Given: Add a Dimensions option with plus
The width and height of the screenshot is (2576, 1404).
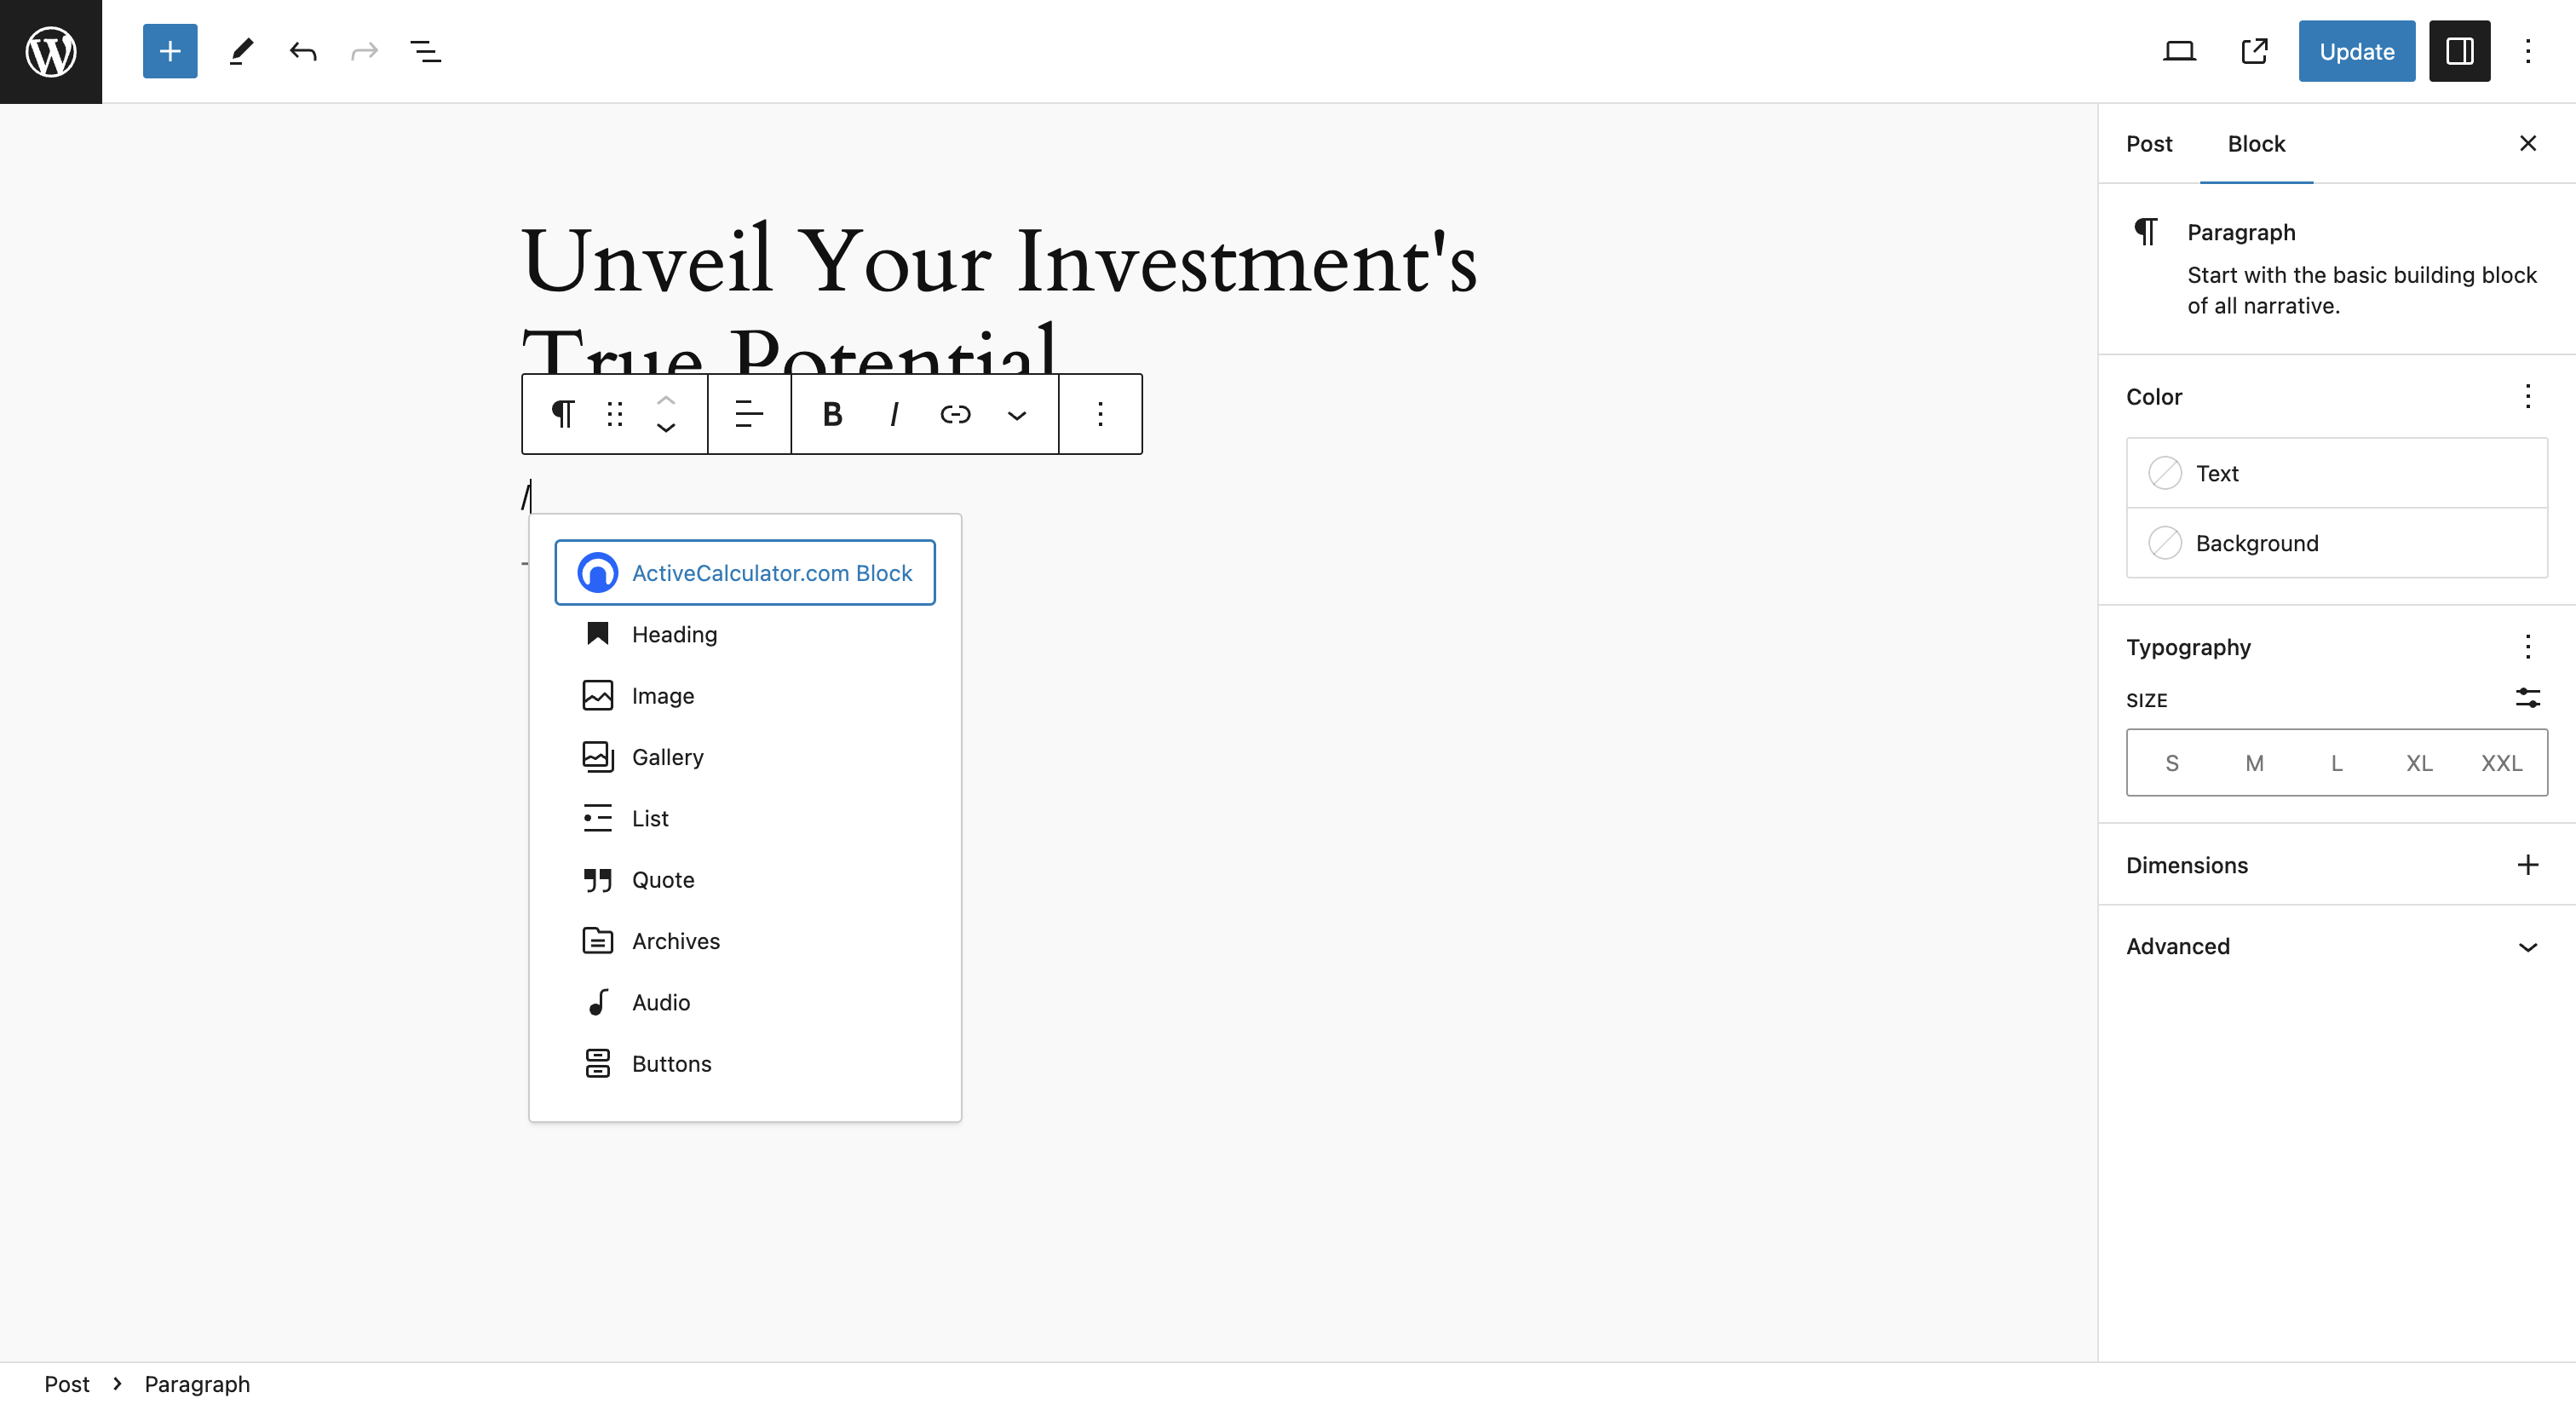Looking at the screenshot, I should pos(2527,865).
